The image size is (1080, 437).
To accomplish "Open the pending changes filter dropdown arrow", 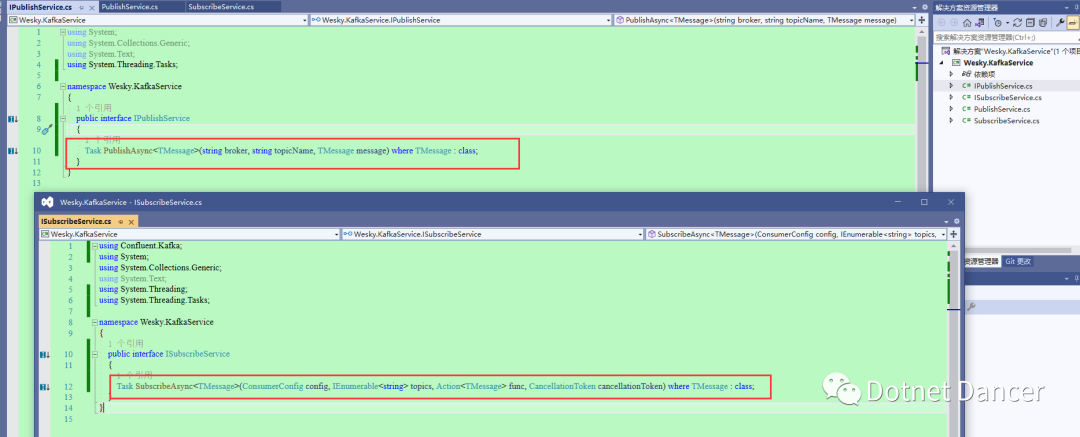I will [1007, 23].
